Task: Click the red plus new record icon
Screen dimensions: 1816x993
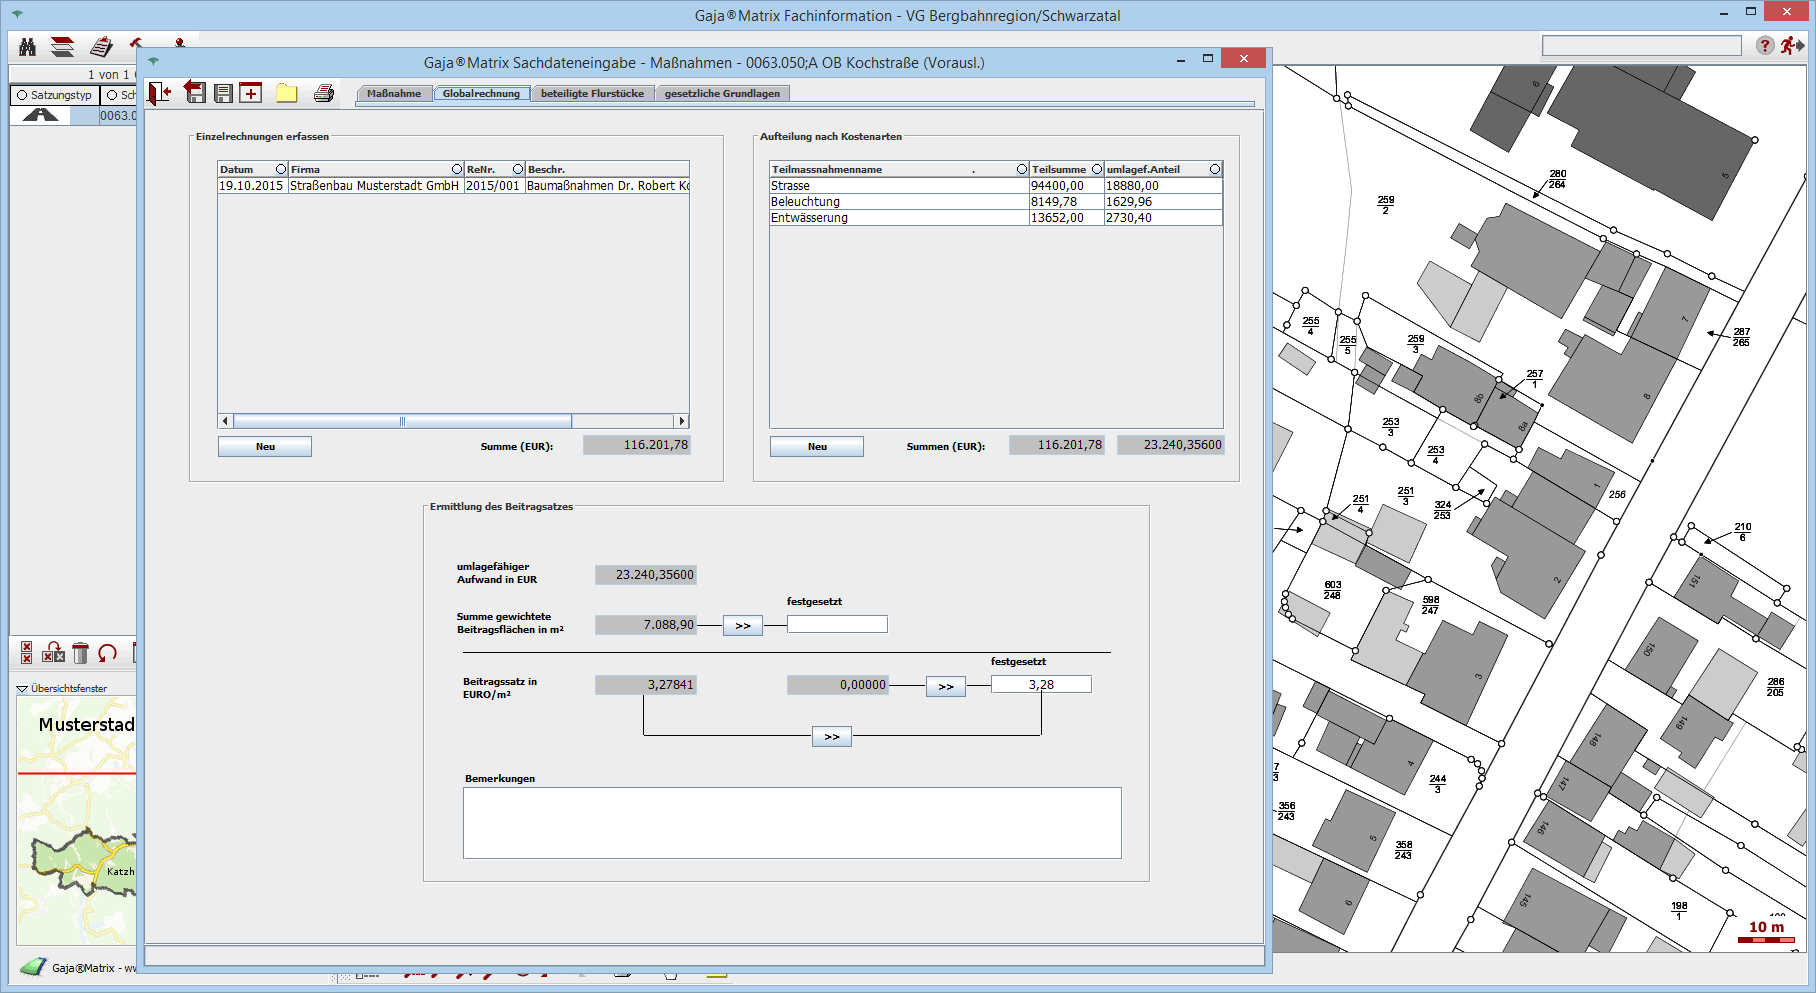Action: pos(251,93)
